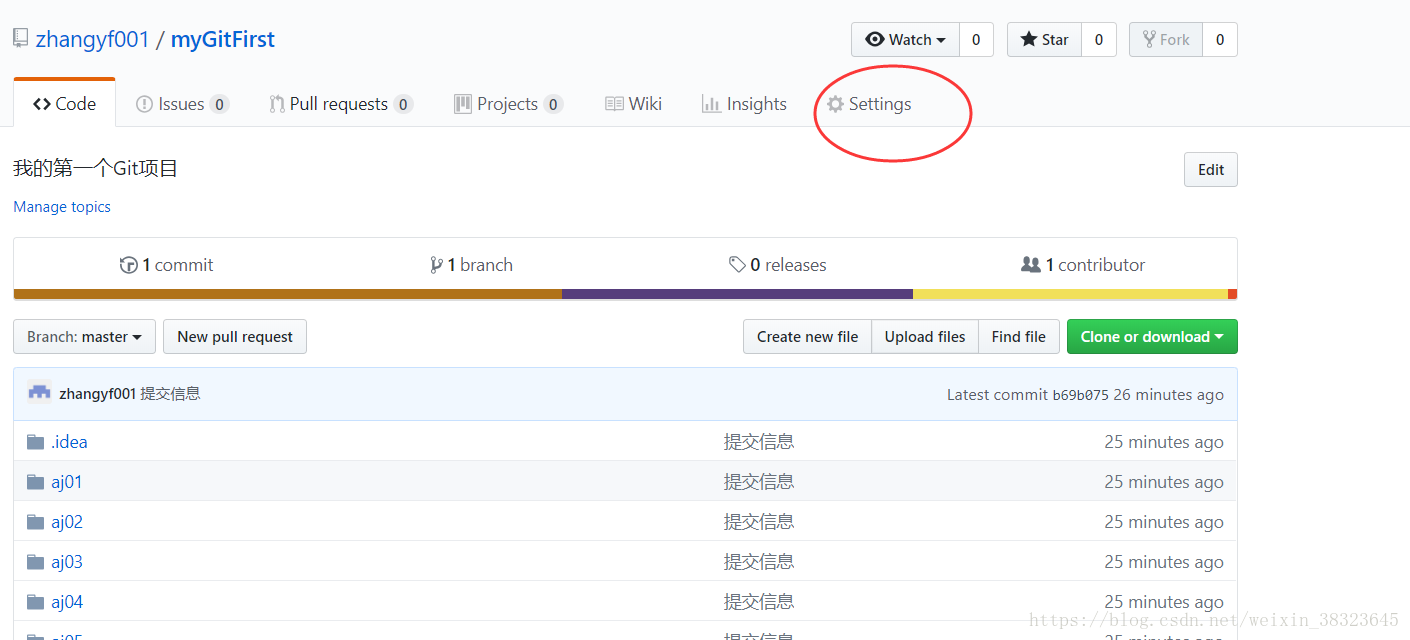Click the Settings gear icon
The image size is (1410, 640).
(835, 104)
